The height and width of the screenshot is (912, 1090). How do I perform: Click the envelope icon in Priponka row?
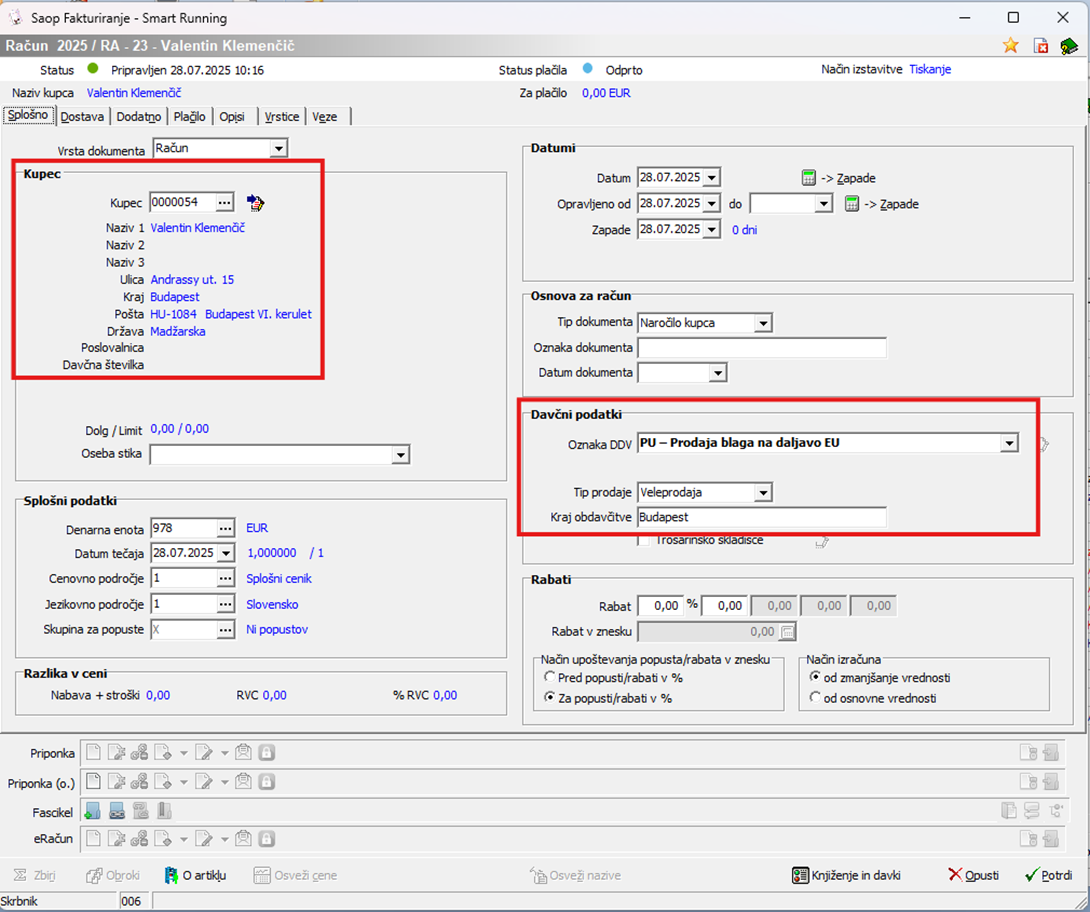[x=243, y=753]
